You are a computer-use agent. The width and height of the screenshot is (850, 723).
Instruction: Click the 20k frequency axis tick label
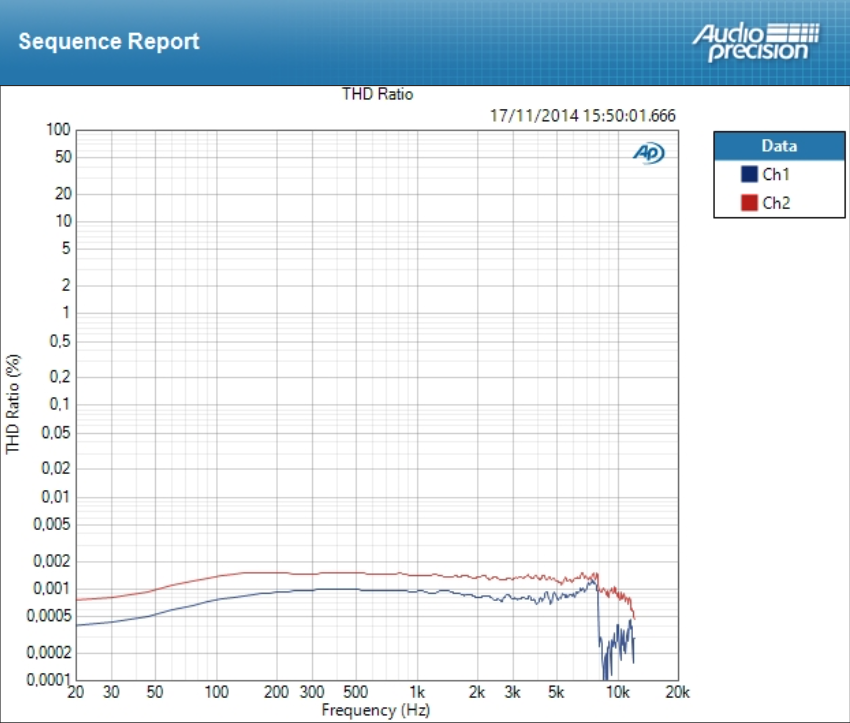(678, 692)
